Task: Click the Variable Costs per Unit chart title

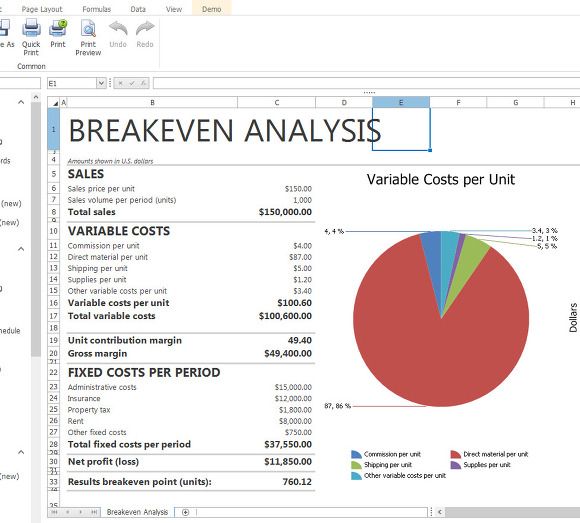Action: click(x=441, y=180)
